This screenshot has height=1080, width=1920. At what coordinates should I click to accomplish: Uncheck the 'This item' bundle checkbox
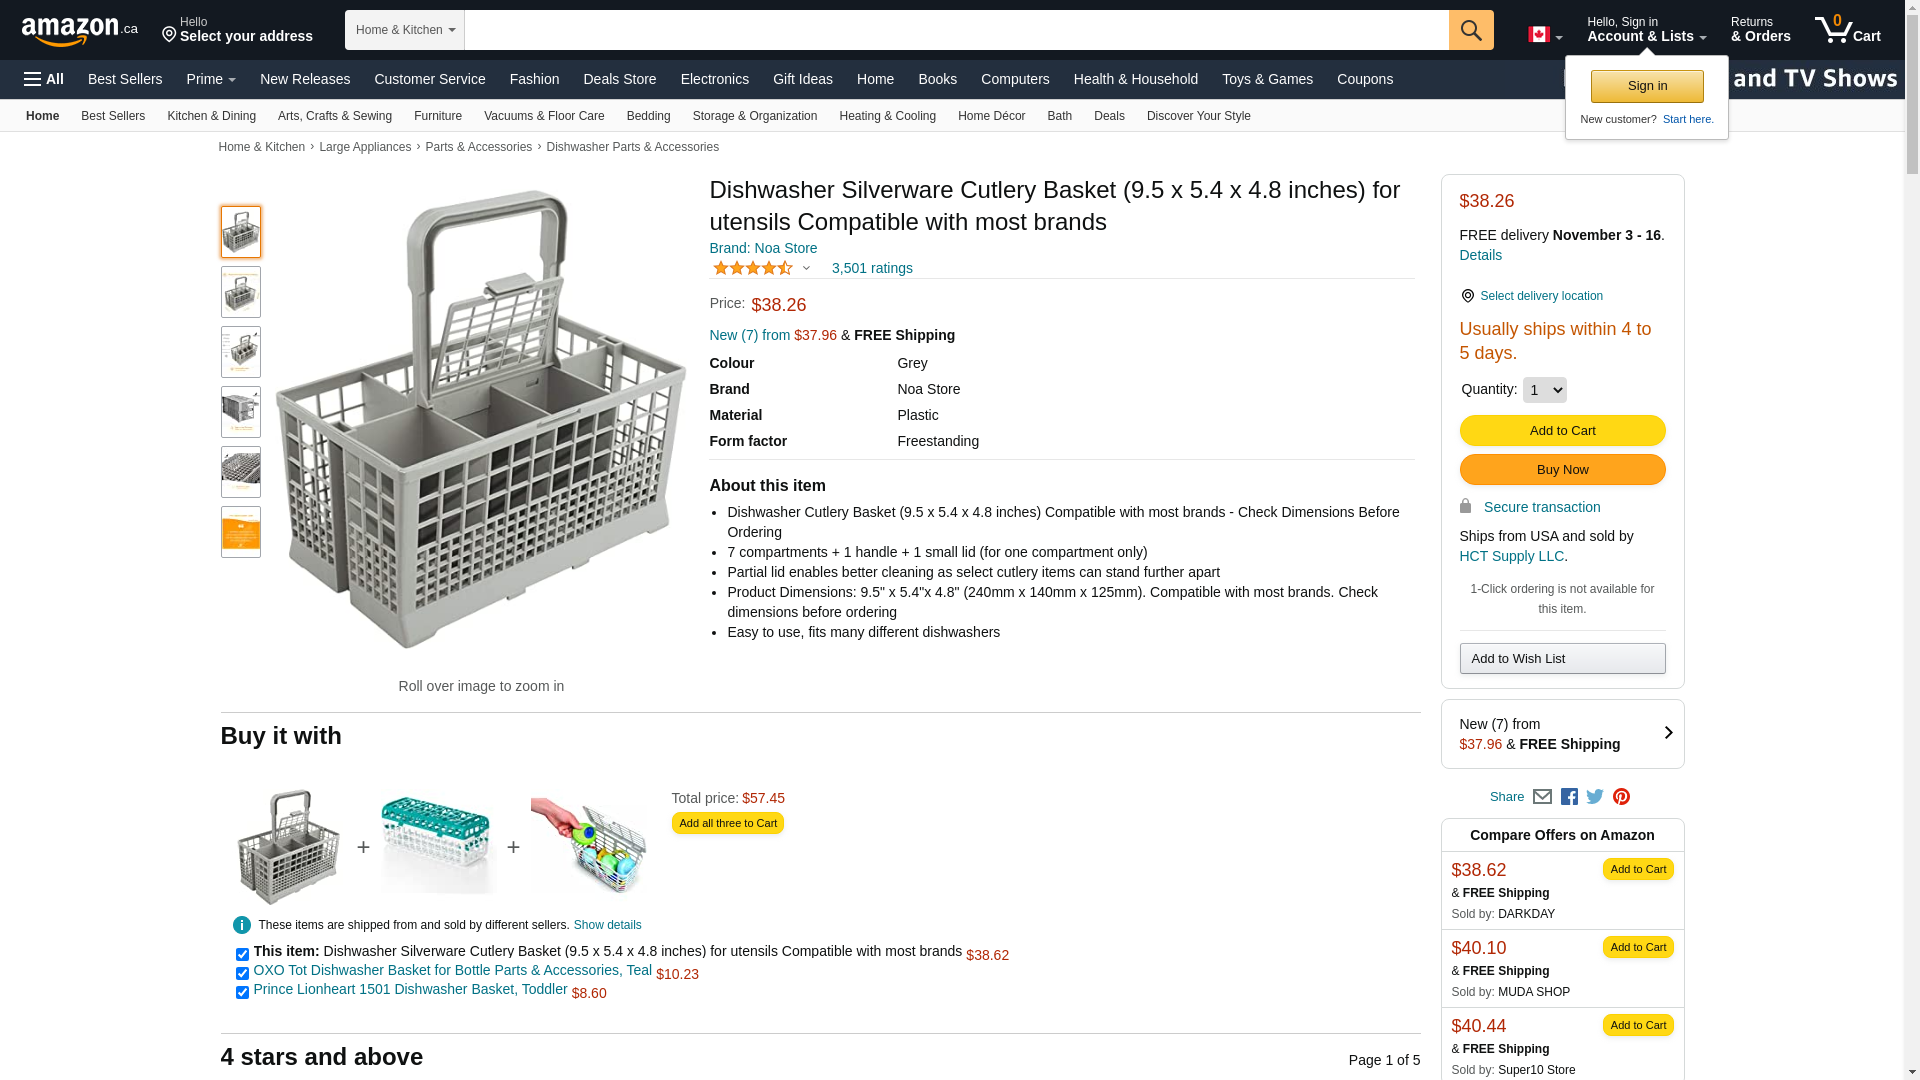[x=242, y=955]
